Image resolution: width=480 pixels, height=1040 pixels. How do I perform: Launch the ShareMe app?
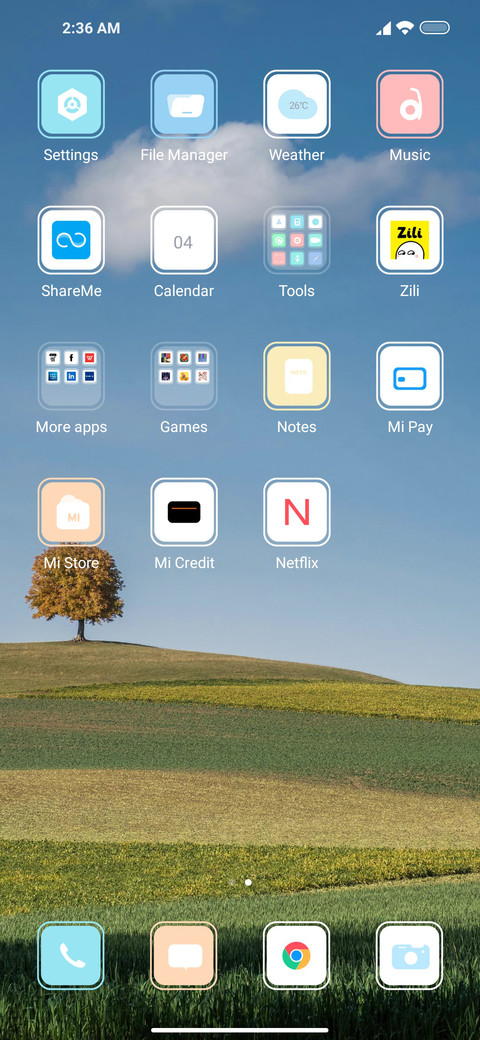click(71, 240)
